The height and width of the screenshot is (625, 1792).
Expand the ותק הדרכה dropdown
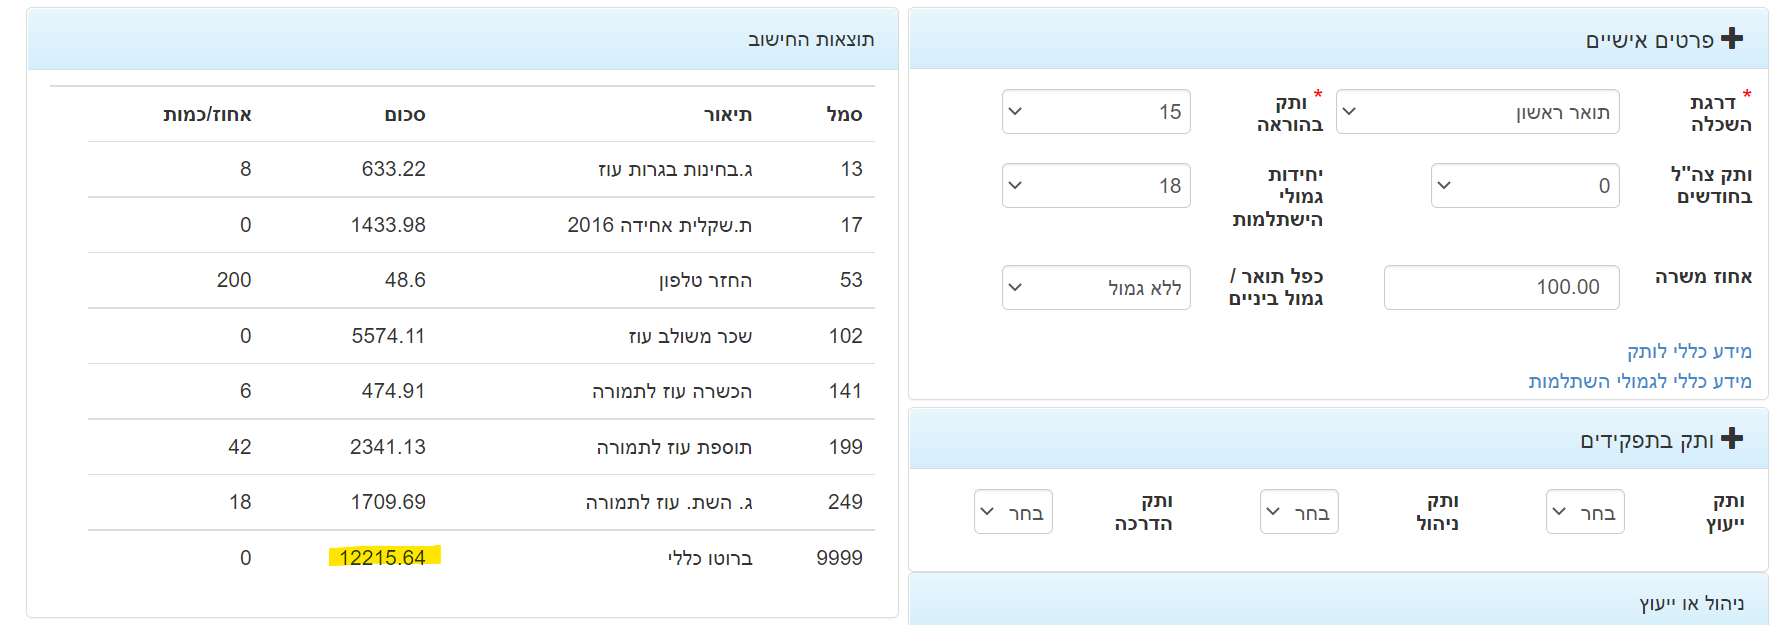1013,512
